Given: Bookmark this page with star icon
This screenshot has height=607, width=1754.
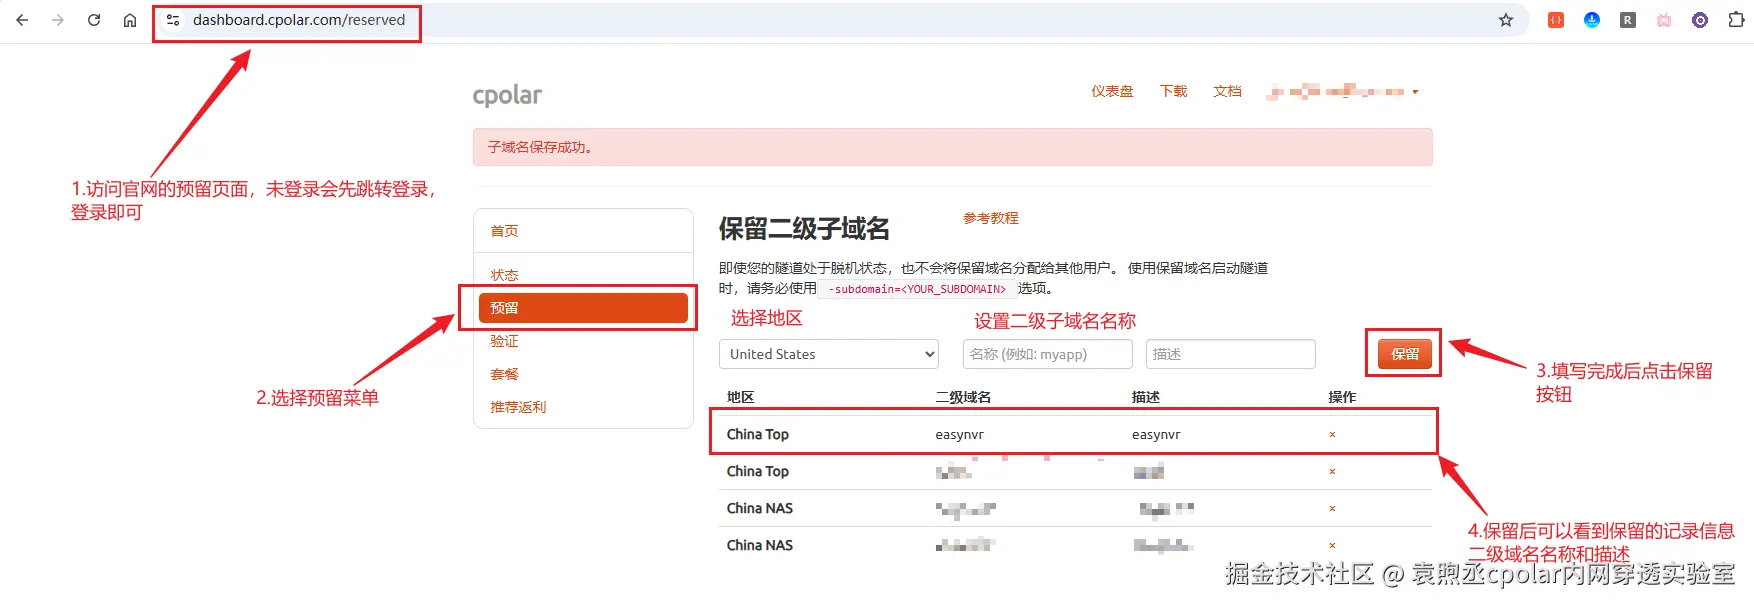Looking at the screenshot, I should coord(1506,20).
